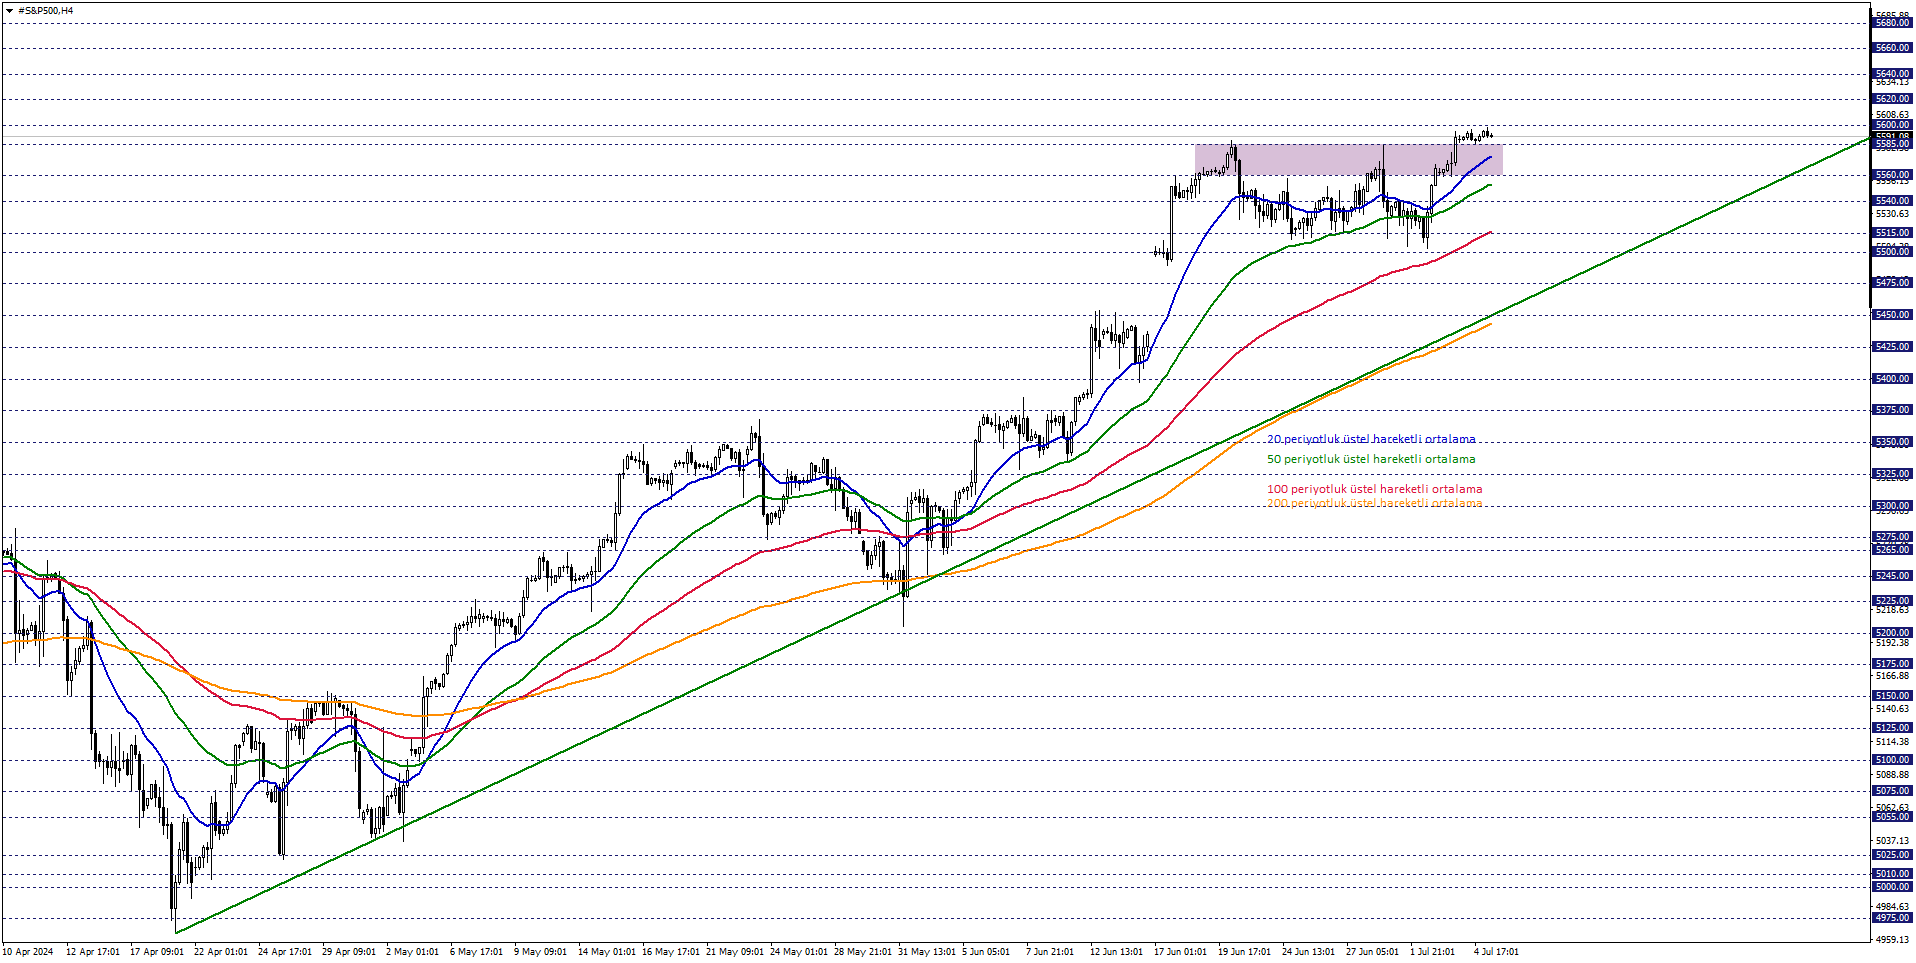This screenshot has height=963, width=1916.
Task: Click the 5620.00 price level label
Action: click(1892, 99)
